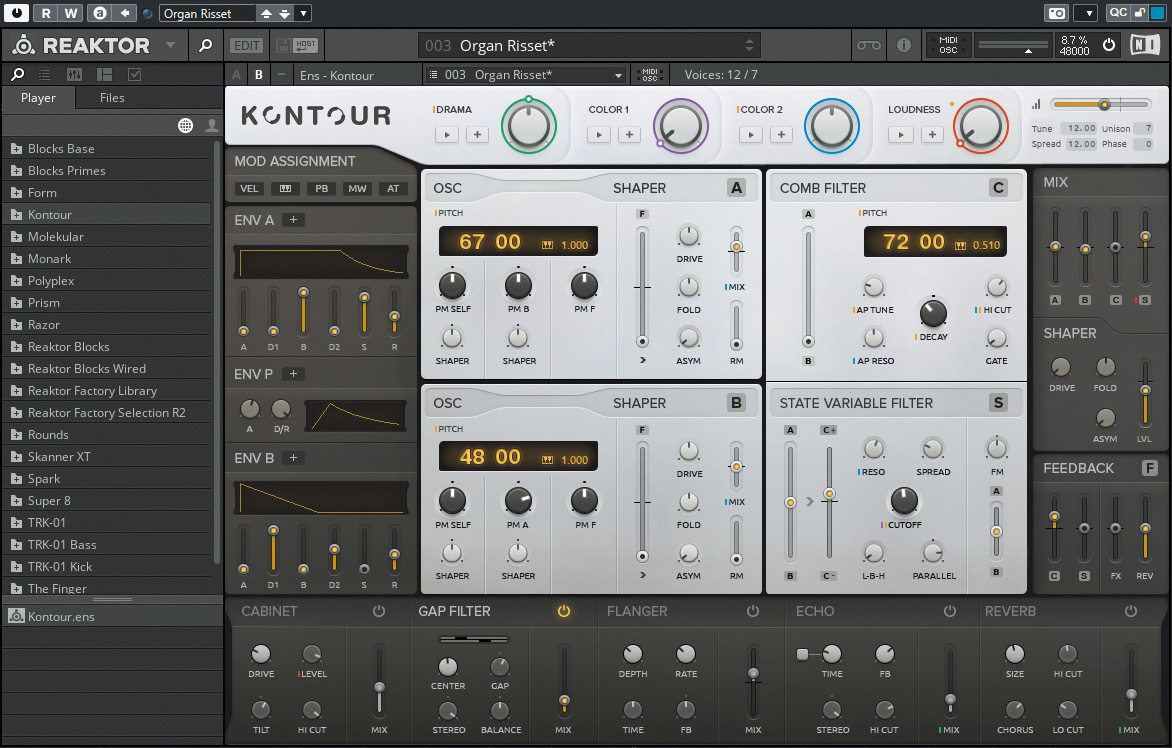
Task: Open the browser search icon in sidebar
Action: [17, 74]
